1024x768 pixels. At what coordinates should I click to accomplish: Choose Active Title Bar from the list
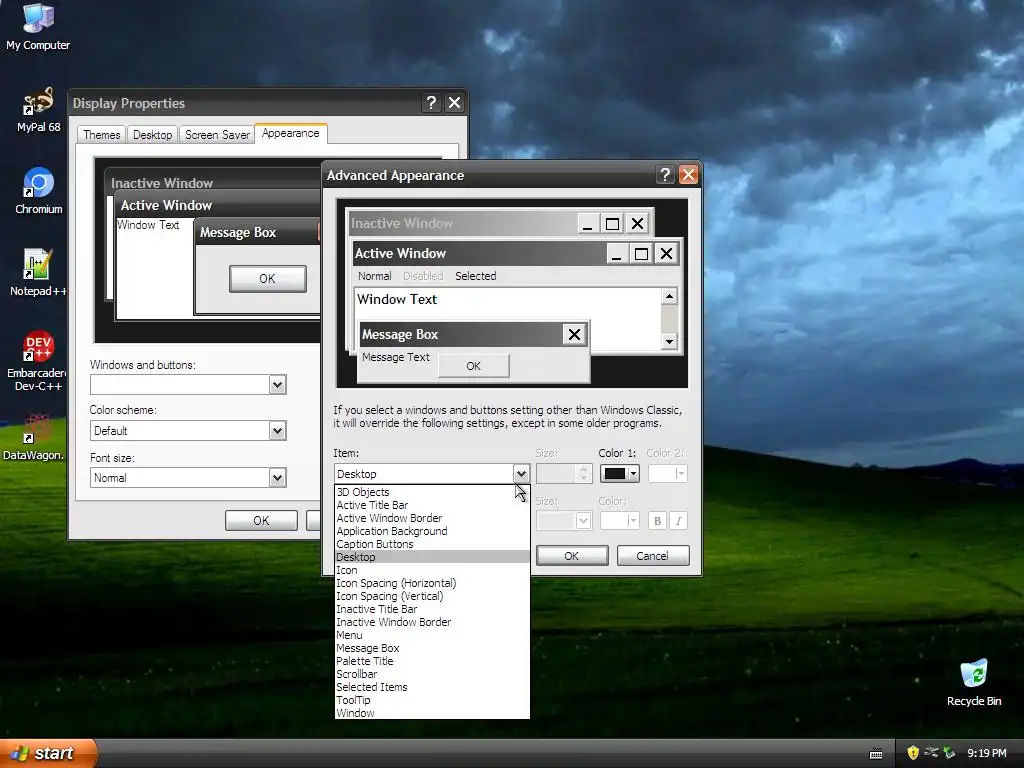click(432, 505)
